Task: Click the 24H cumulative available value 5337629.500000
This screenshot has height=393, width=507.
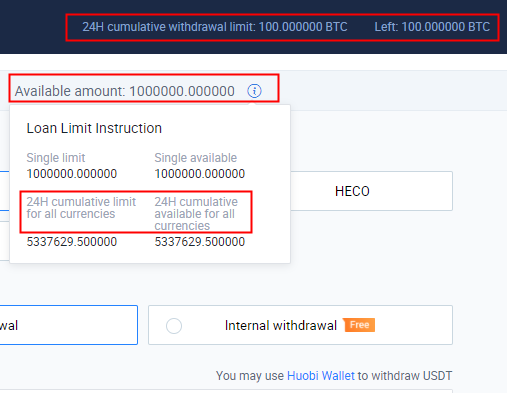Action: click(200, 242)
